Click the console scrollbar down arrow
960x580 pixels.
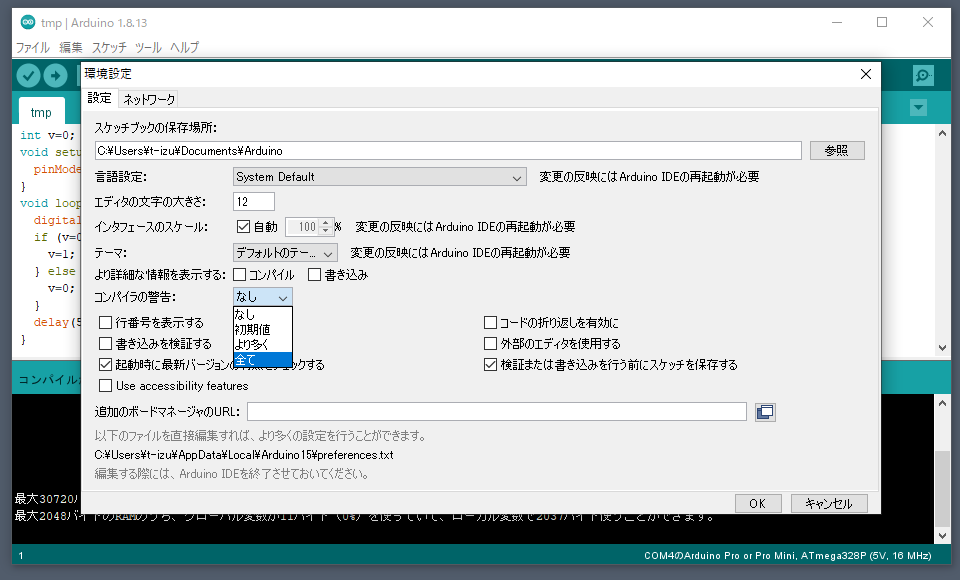click(x=942, y=536)
